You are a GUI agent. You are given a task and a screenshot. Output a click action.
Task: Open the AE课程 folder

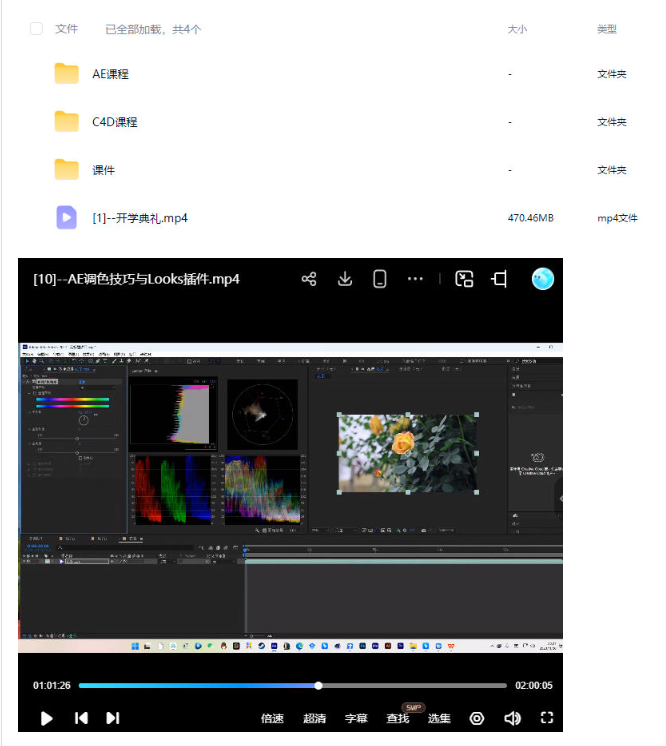(x=110, y=74)
